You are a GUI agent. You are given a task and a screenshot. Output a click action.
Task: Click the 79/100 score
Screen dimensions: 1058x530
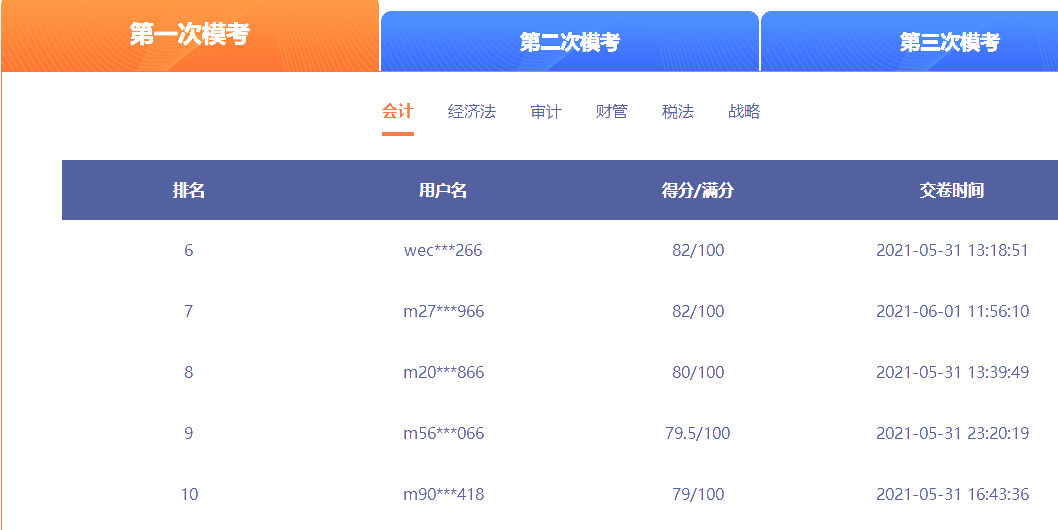(698, 494)
